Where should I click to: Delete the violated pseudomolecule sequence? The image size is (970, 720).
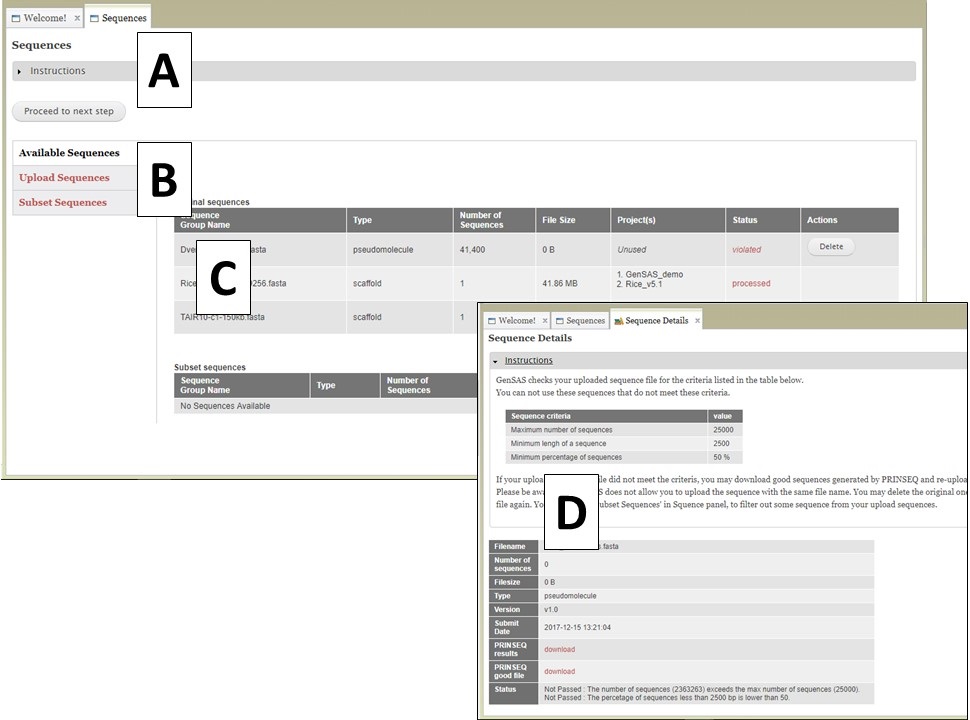pos(830,247)
